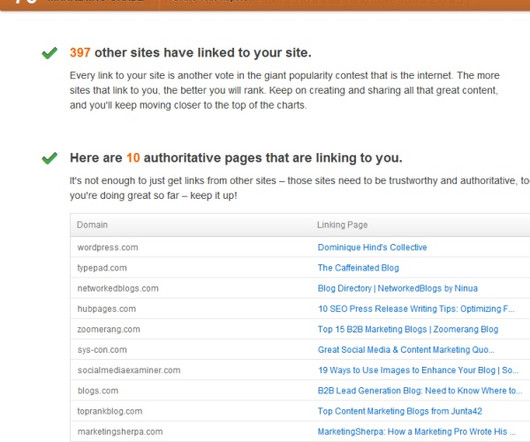530x442 pixels.
Task: Select the wordpress.com domain cell
Action: [x=108, y=247]
